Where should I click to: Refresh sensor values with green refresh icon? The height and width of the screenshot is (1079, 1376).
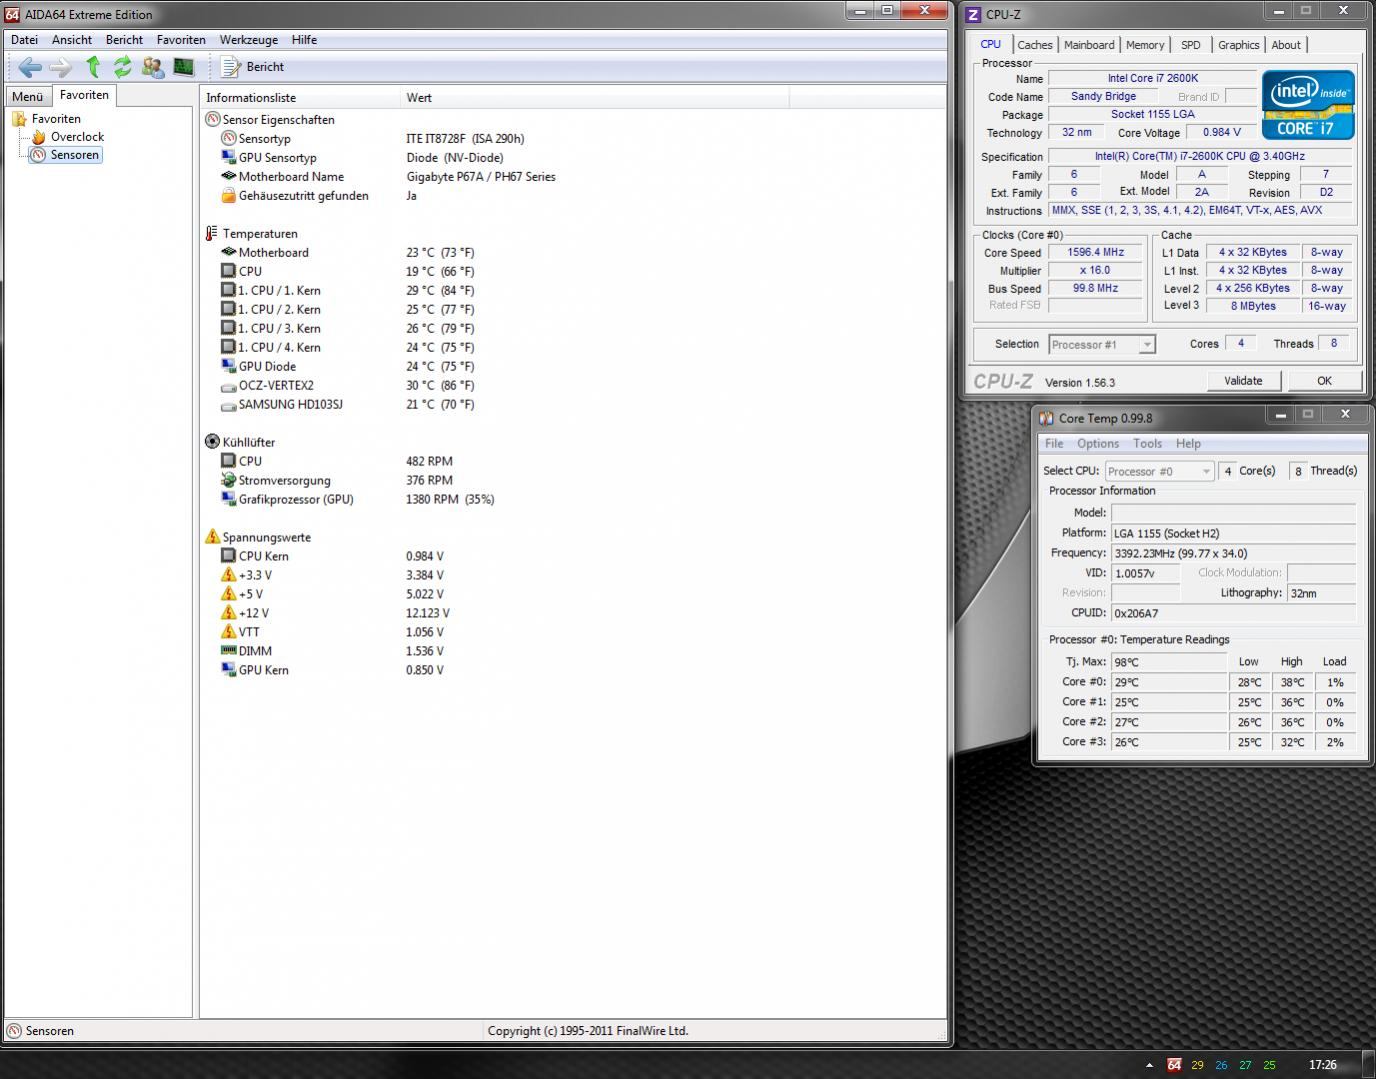click(123, 67)
